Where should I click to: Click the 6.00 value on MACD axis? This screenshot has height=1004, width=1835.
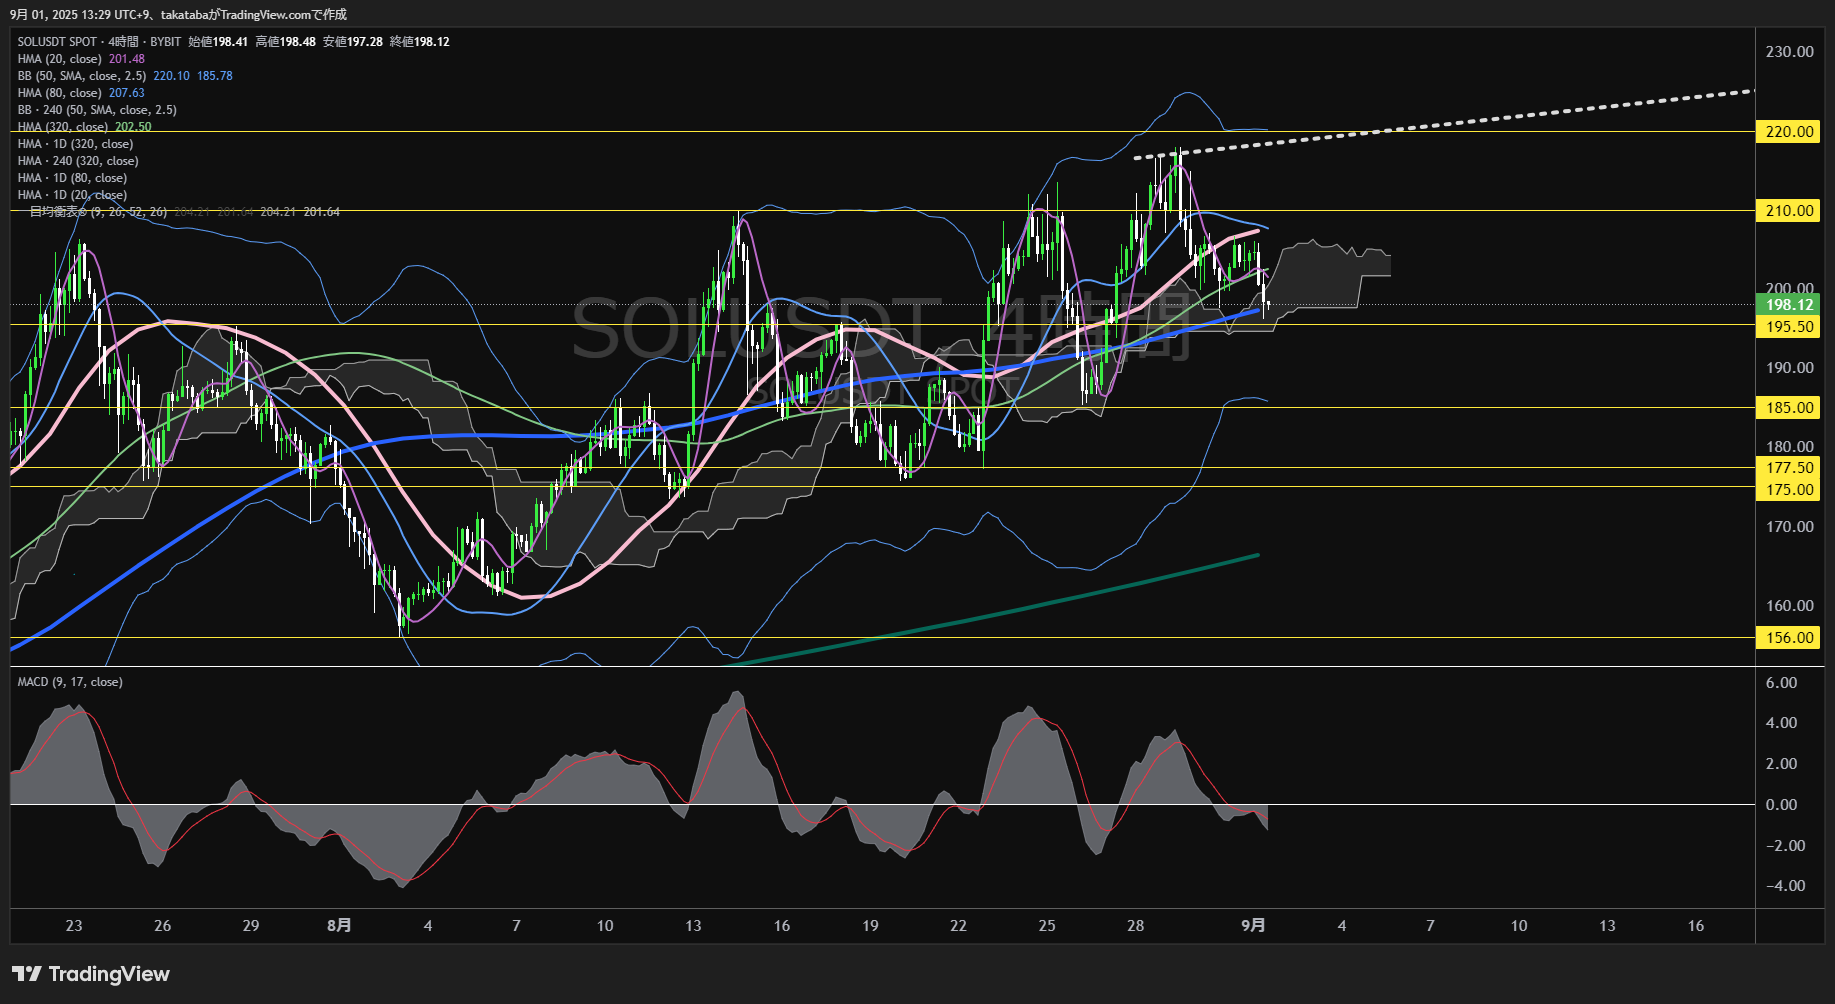1781,682
